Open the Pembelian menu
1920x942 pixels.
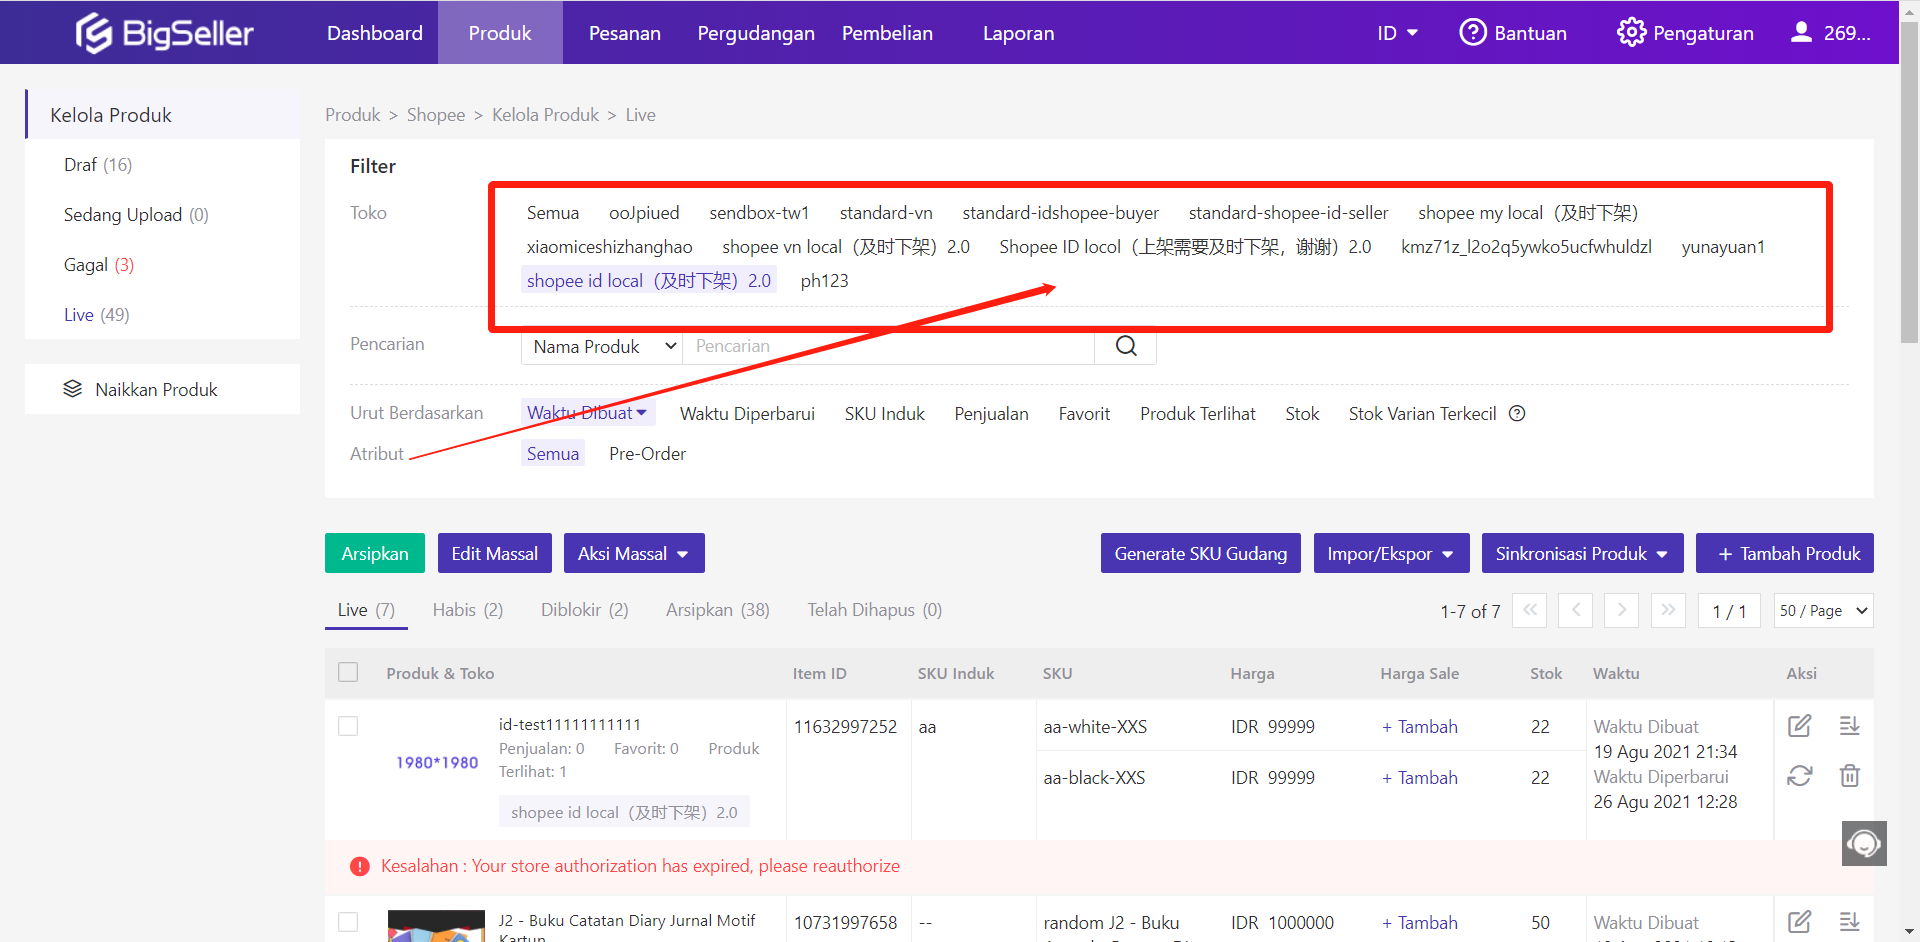[x=887, y=33]
